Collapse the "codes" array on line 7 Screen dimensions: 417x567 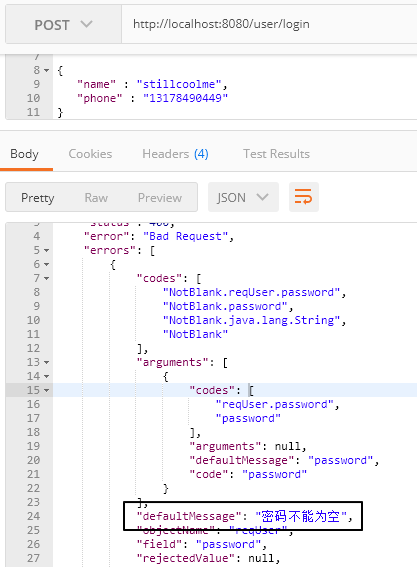[x=46, y=278]
